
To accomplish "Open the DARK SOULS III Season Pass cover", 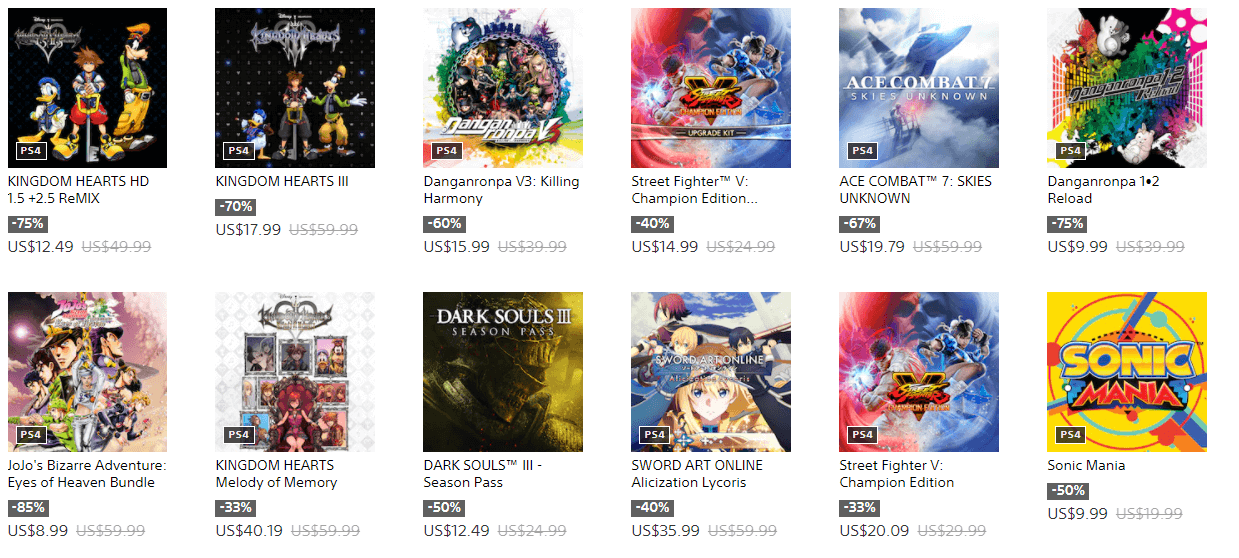I will click(503, 372).
